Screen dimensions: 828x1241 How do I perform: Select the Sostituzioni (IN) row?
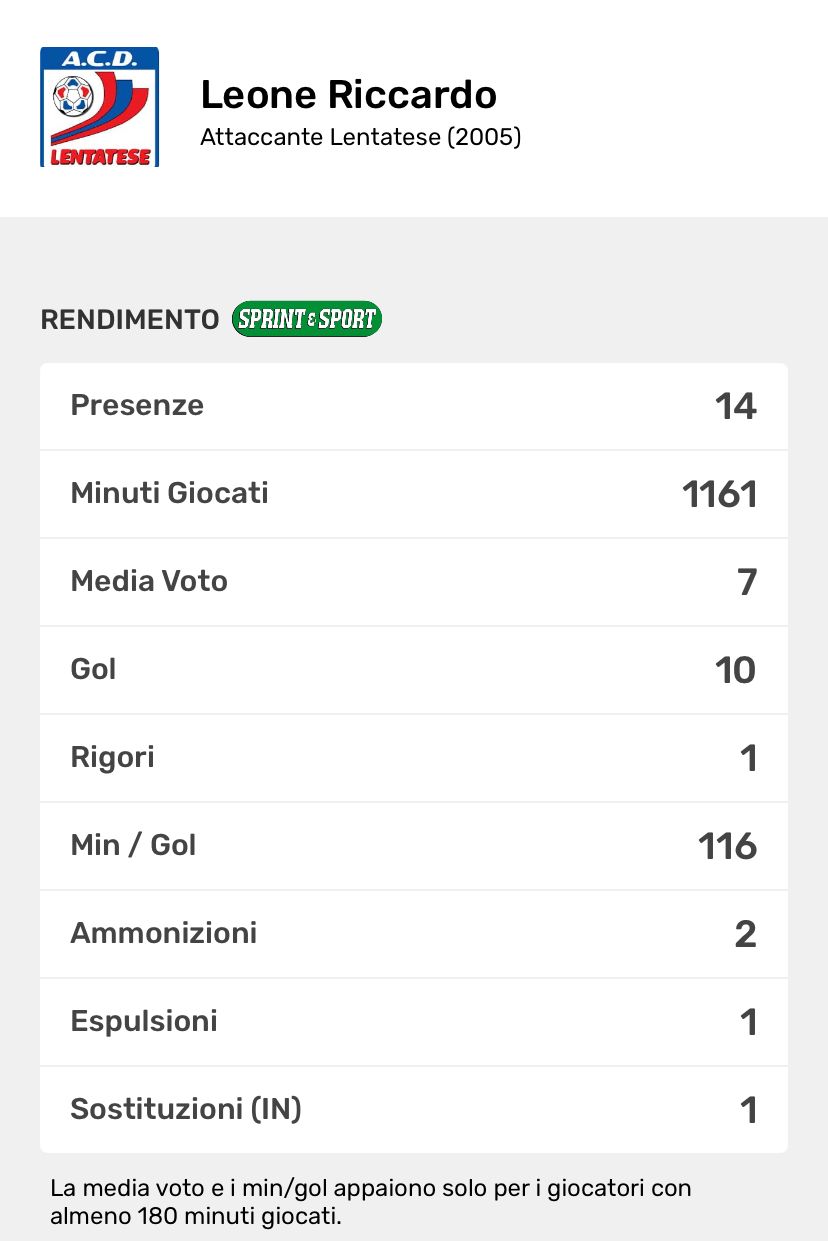(x=414, y=1110)
